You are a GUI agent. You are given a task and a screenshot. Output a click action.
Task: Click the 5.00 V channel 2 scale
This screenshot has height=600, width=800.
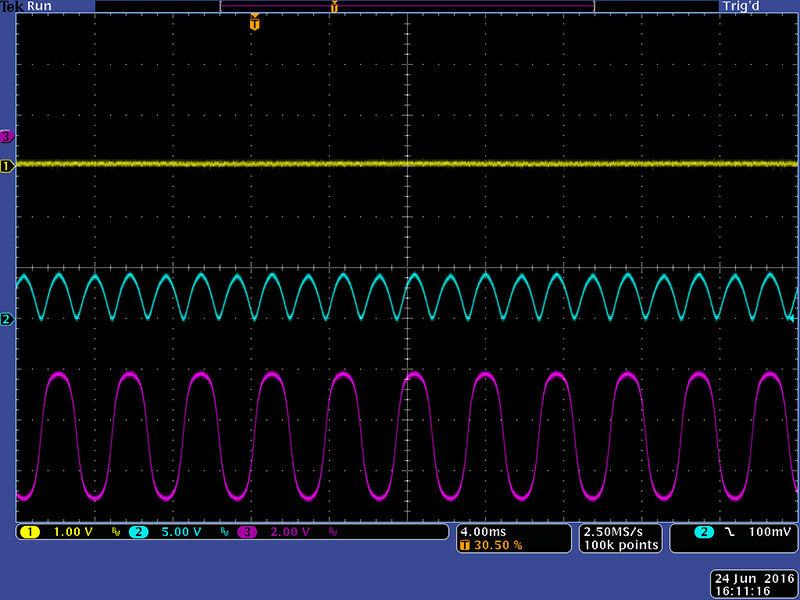[x=181, y=532]
